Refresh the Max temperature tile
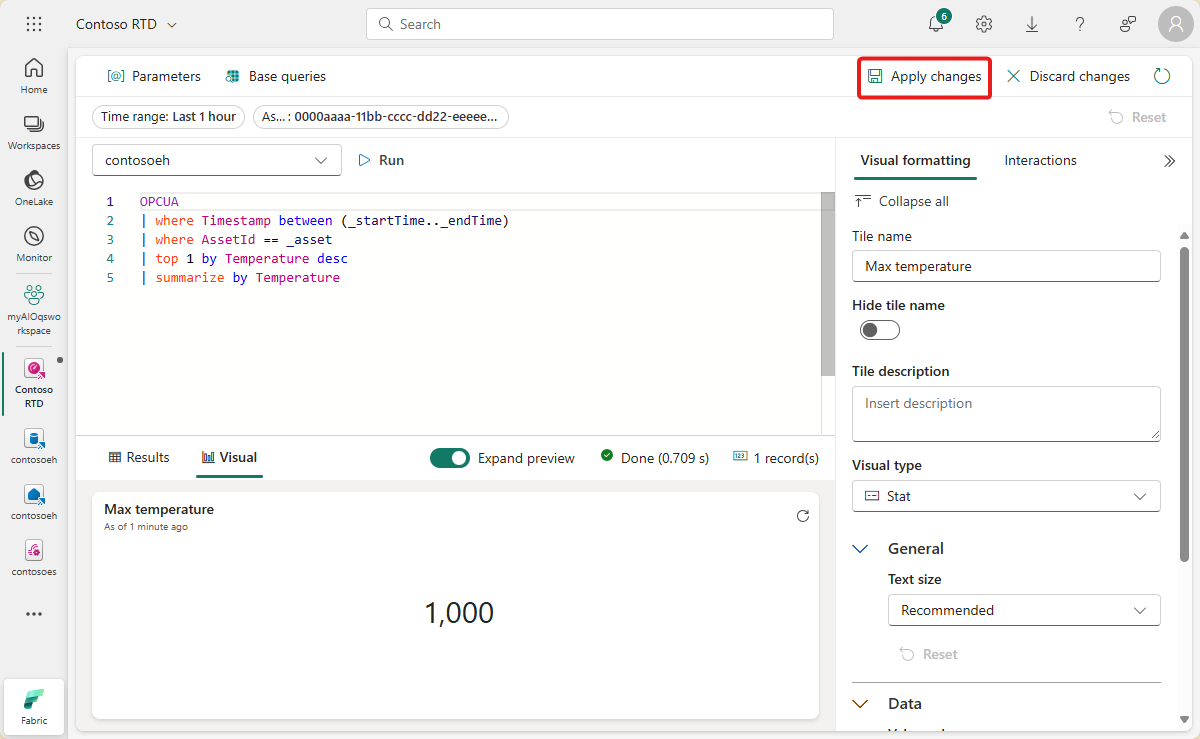Viewport: 1200px width, 739px height. click(x=803, y=516)
